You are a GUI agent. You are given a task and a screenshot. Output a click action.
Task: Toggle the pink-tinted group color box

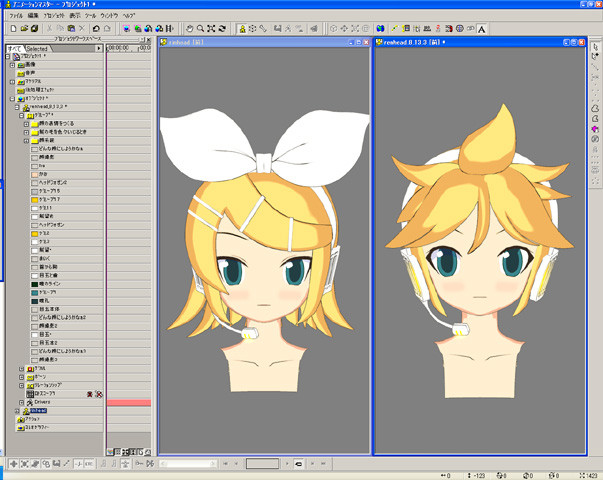click(35, 174)
